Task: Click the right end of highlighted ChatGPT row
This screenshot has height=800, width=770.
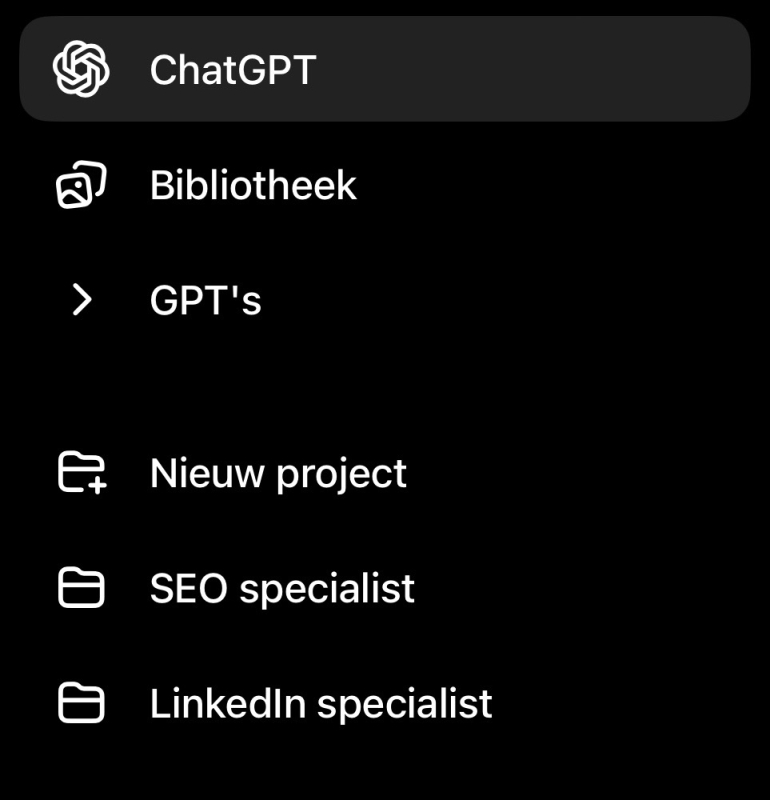Action: 700,69
